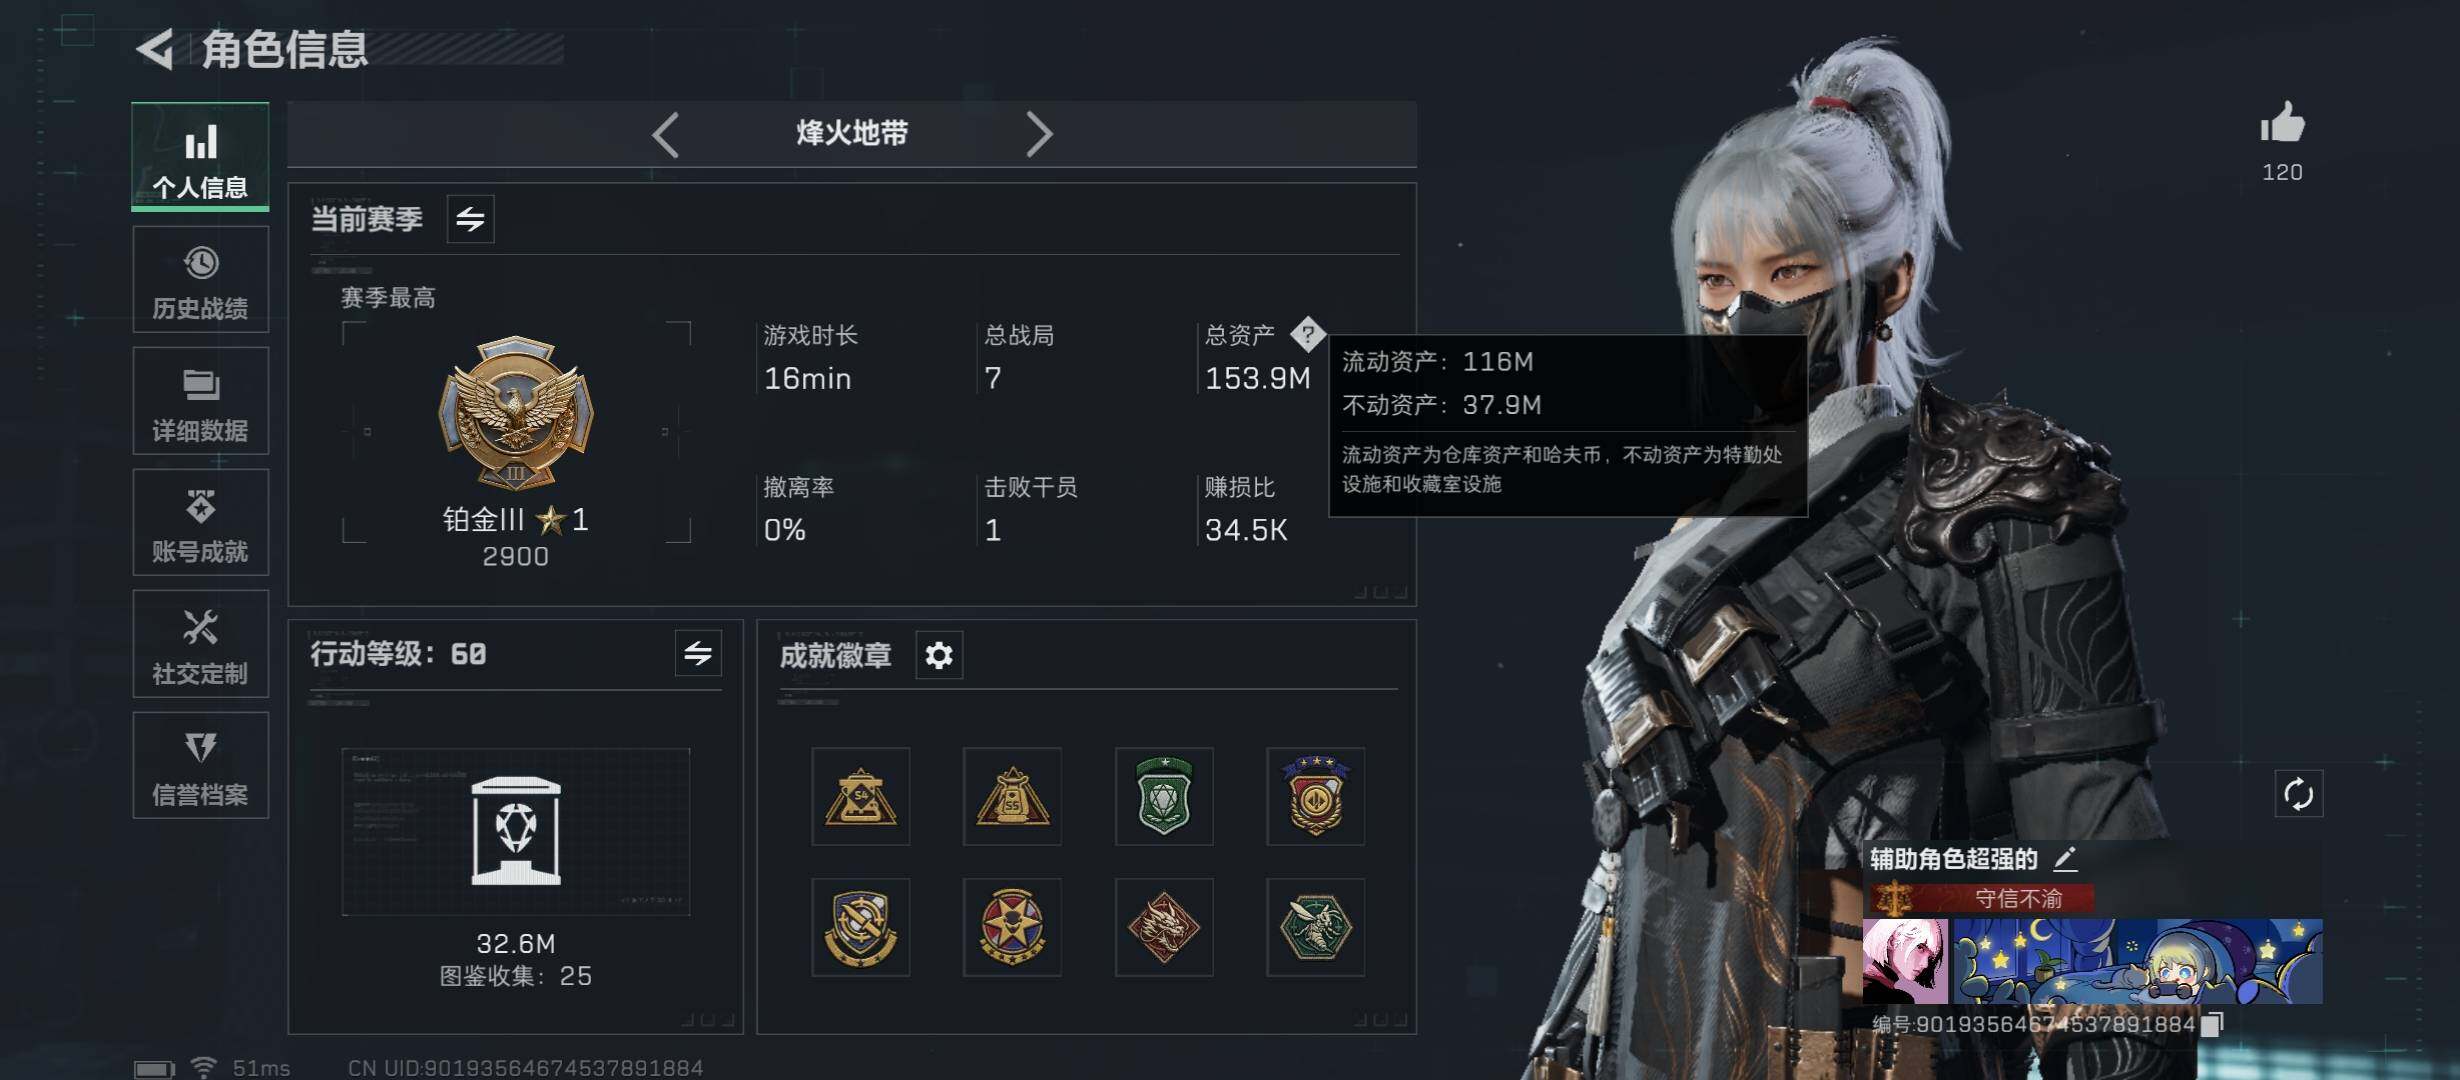
Task: Go to the 社交定制 section
Action: 201,645
